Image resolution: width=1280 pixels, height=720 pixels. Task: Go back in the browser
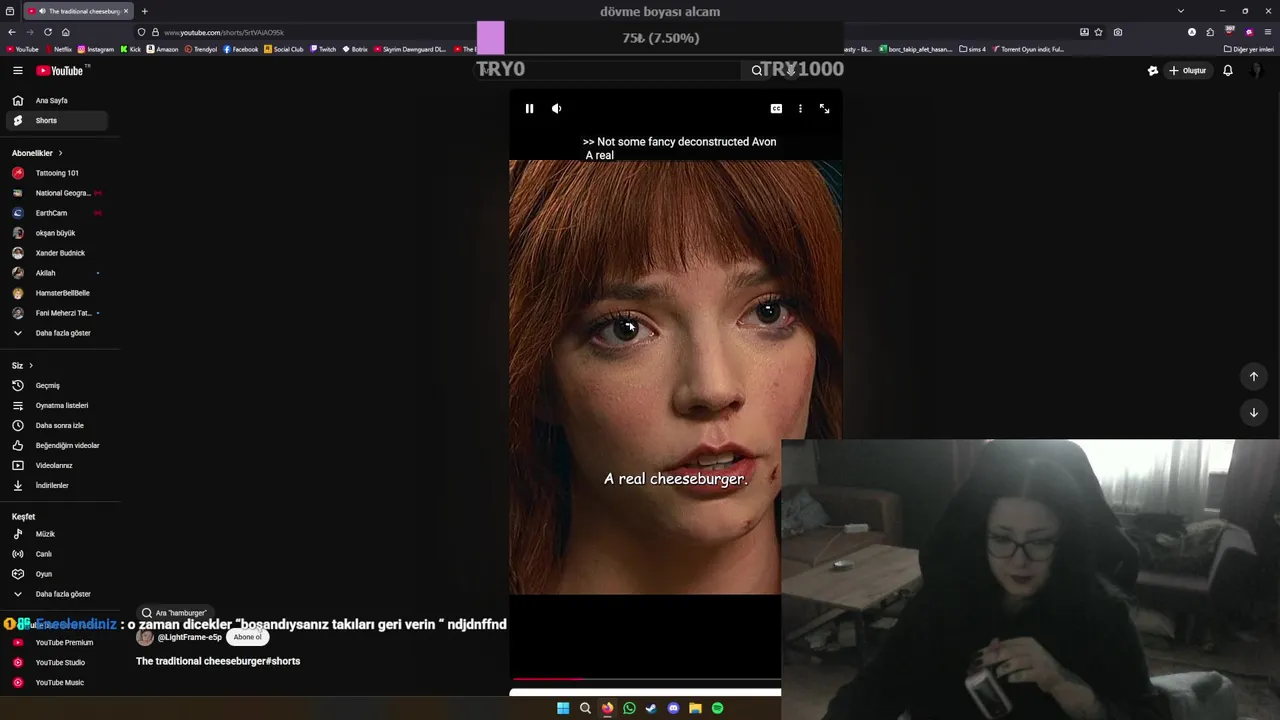point(12,32)
